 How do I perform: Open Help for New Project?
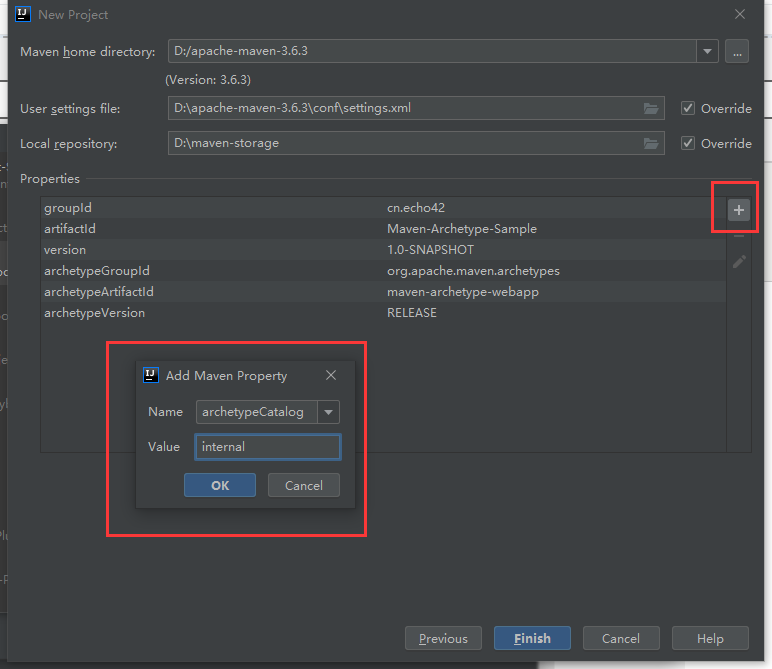710,638
